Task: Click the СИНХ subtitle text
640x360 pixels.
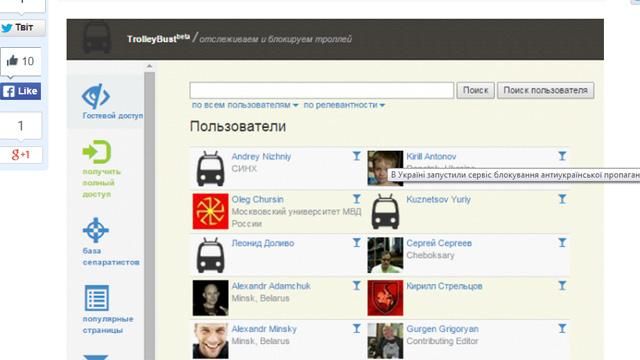Action: 244,169
